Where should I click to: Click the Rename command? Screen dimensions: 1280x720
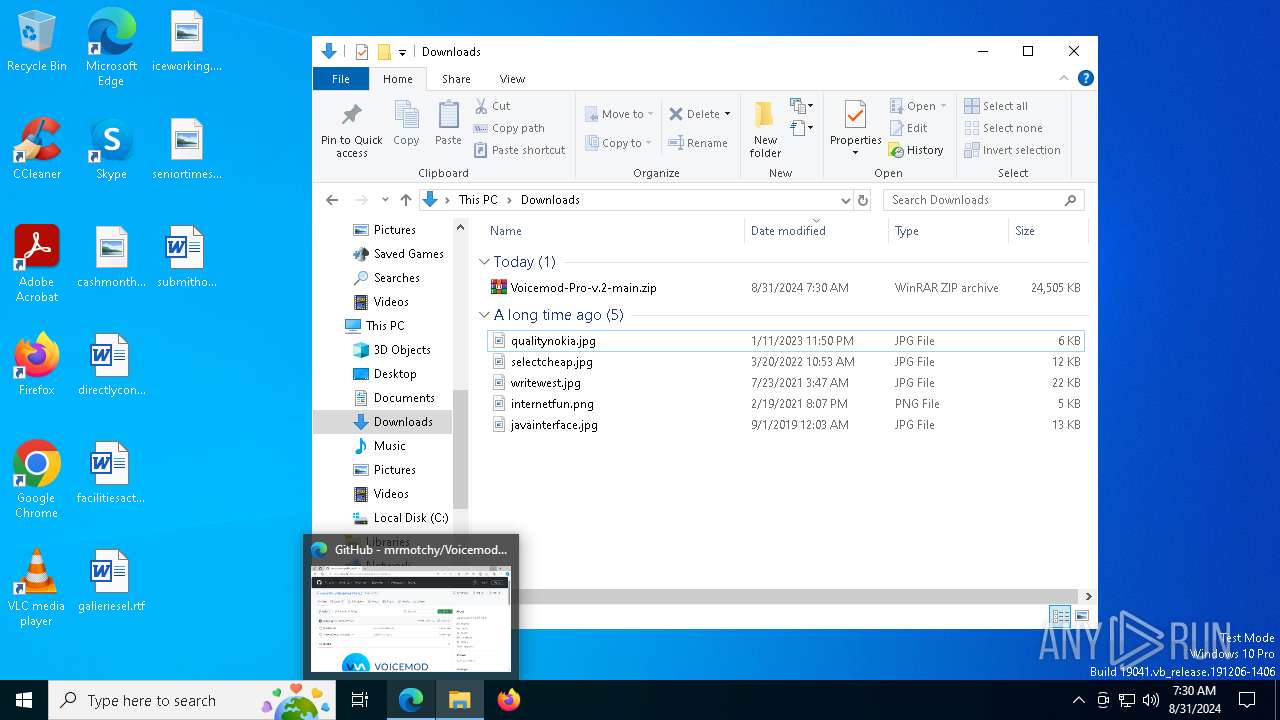698,143
